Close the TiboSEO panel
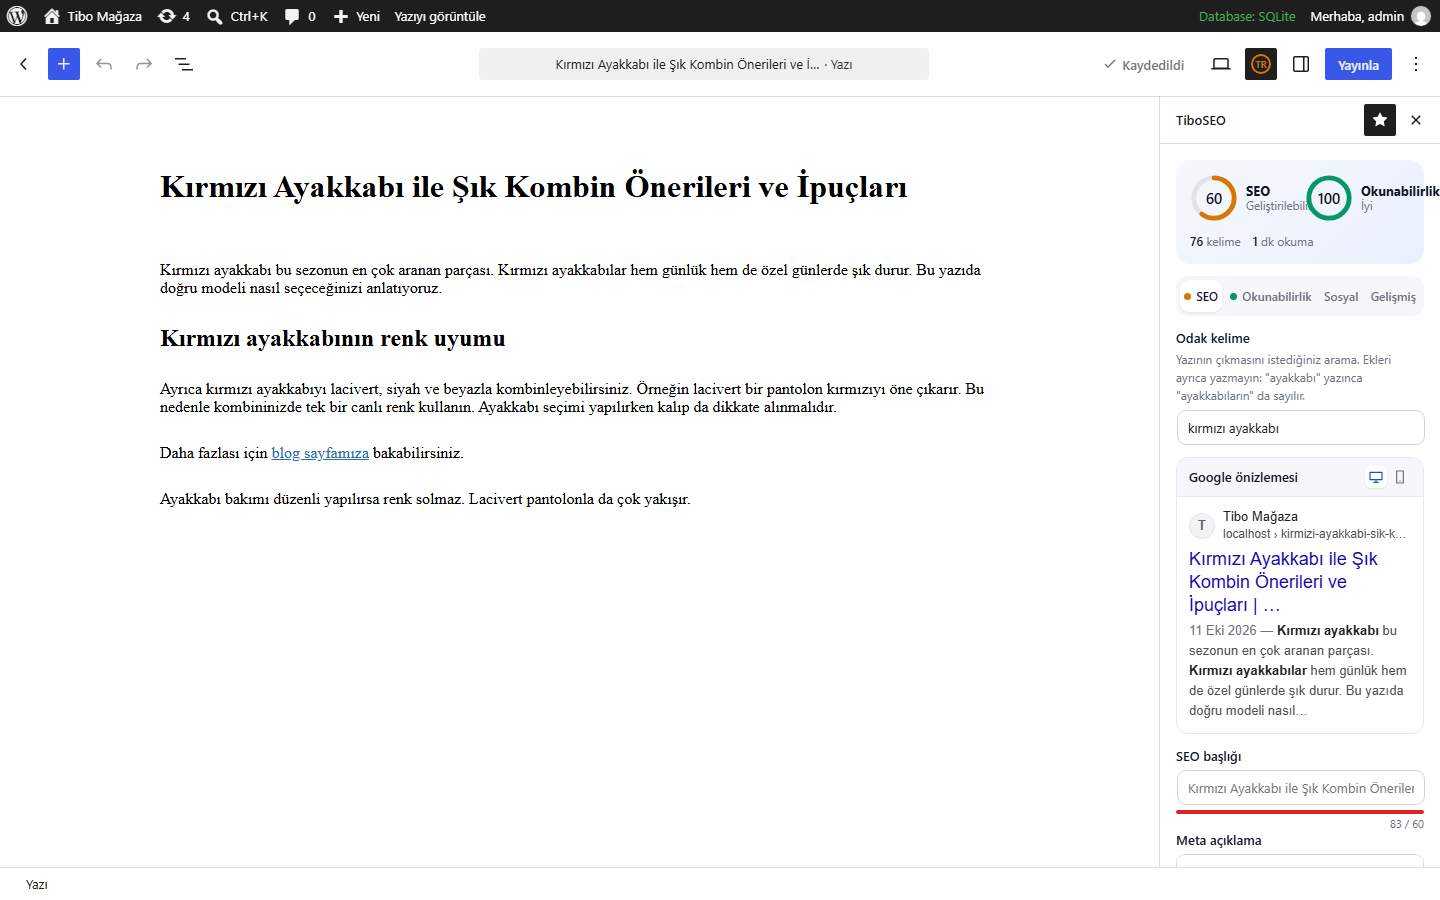This screenshot has width=1440, height=900. pyautogui.click(x=1416, y=120)
